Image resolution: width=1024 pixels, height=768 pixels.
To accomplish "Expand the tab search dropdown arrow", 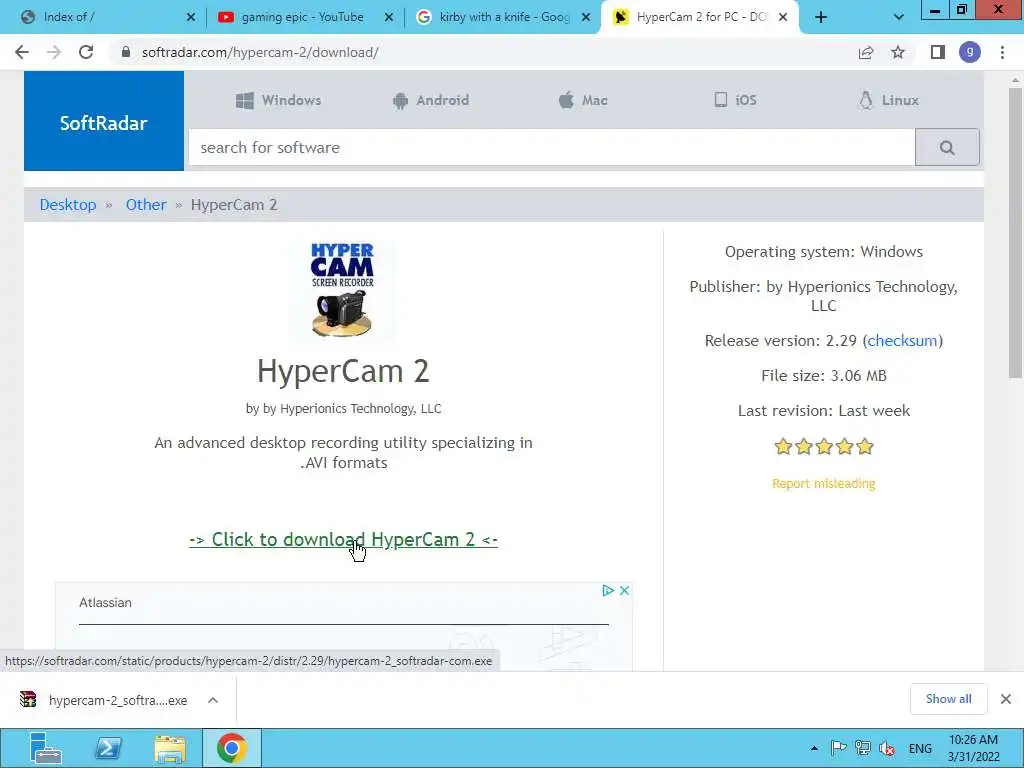I will pyautogui.click(x=899, y=18).
